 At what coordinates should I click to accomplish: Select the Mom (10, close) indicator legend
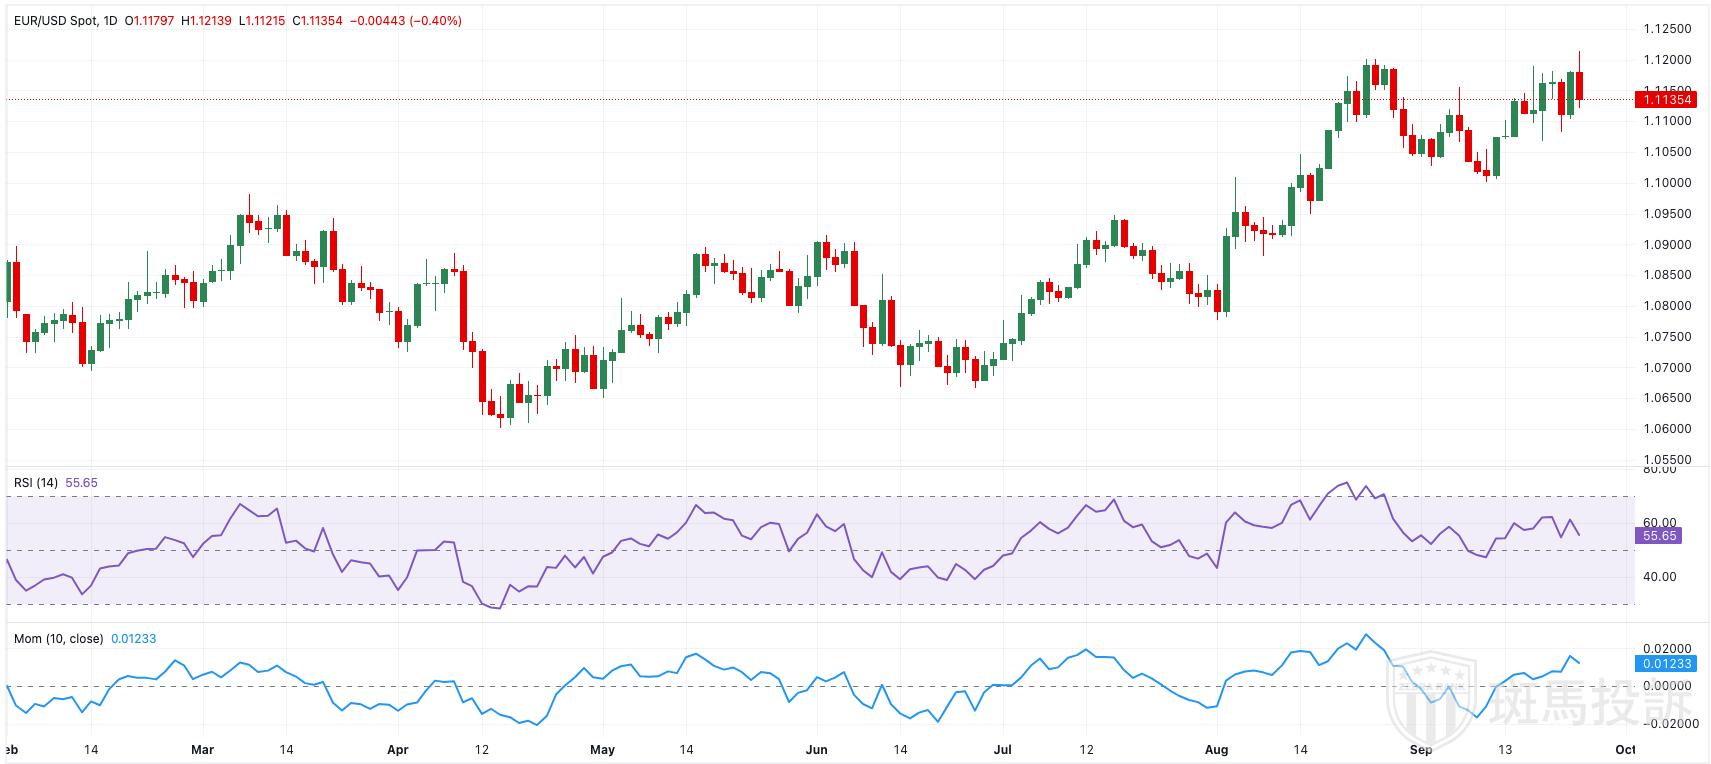(x=58, y=638)
